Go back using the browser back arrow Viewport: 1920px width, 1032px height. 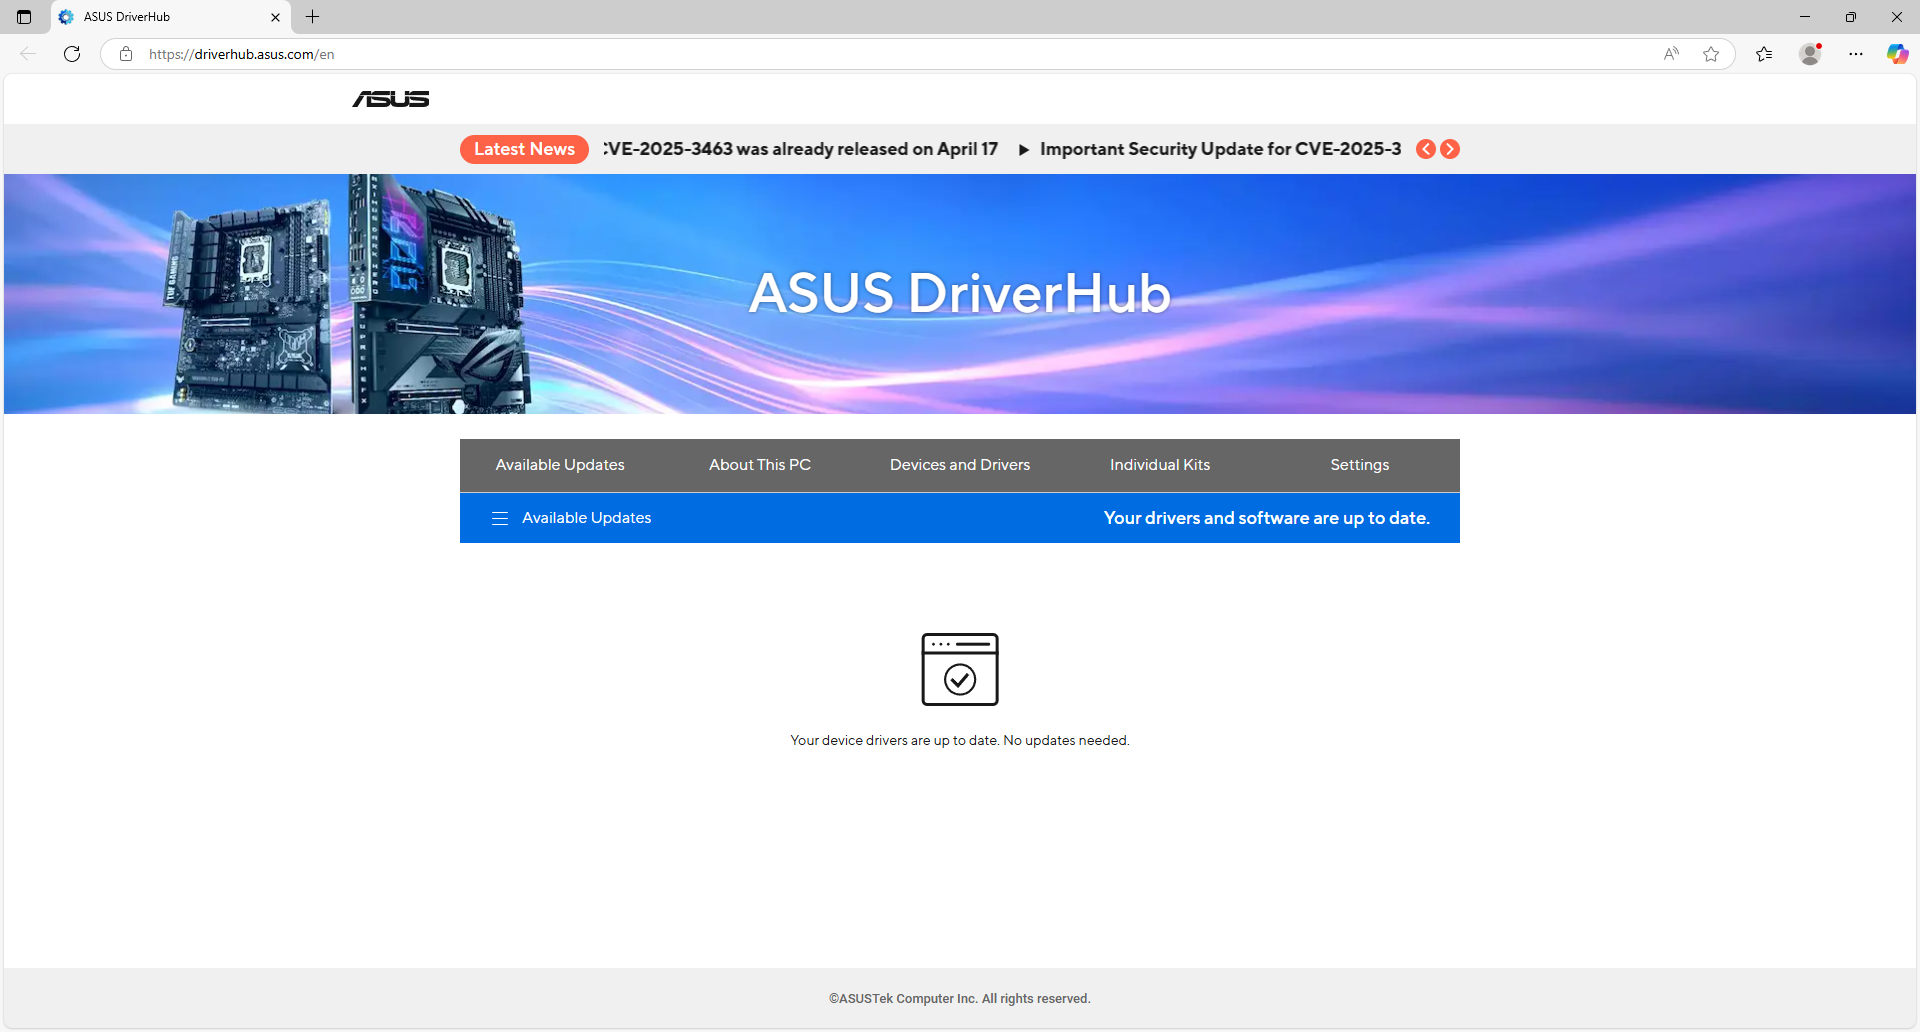coord(28,54)
